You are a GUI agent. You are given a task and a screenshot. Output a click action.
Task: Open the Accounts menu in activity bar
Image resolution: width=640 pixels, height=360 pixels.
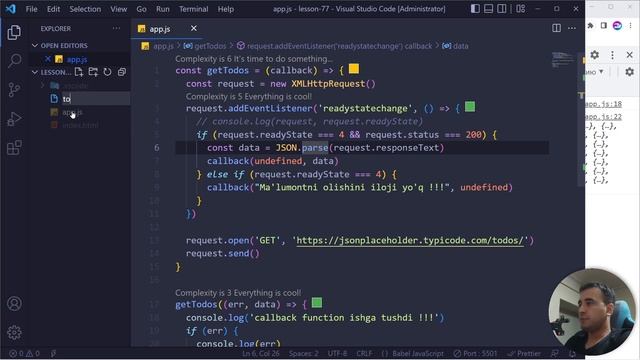14,304
